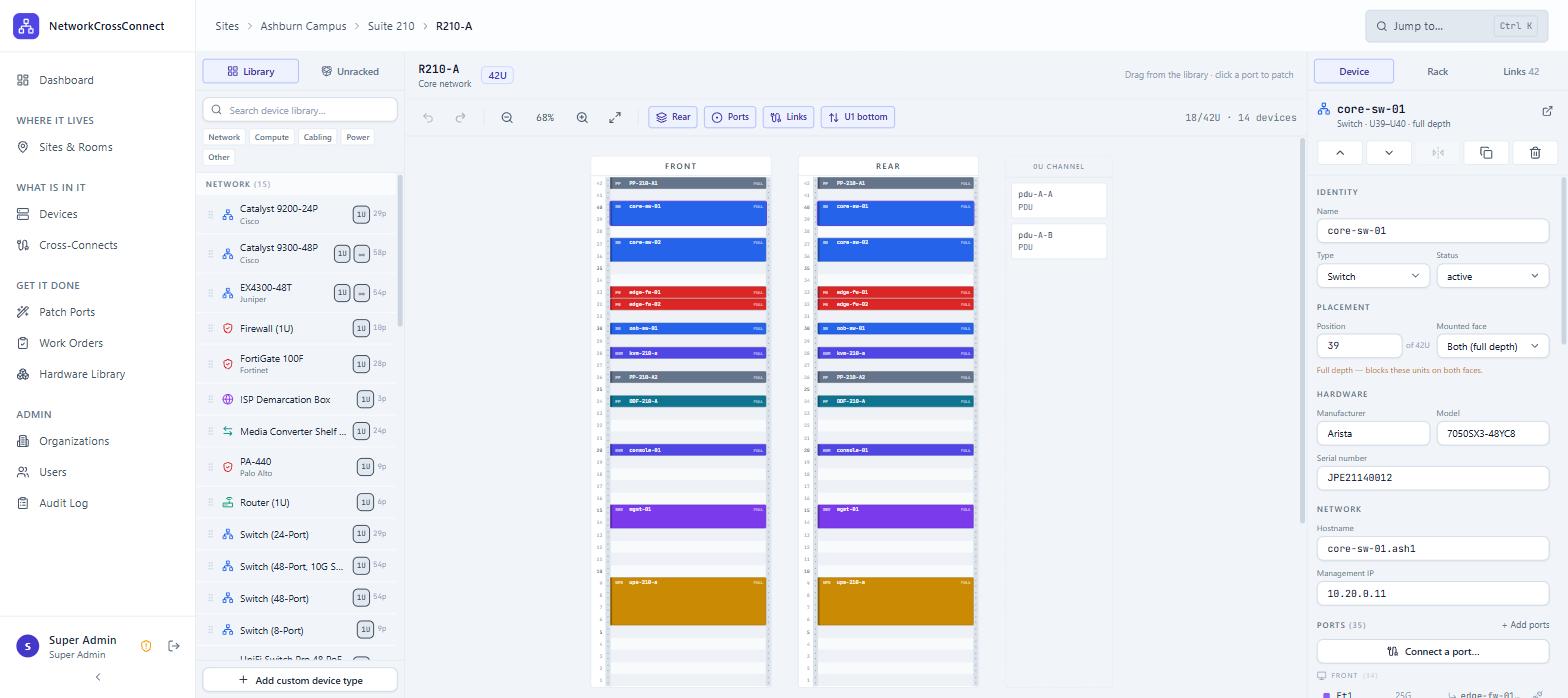Select ISP Demarcation Box in library
Screen dimensions: 1568x698
298,399
